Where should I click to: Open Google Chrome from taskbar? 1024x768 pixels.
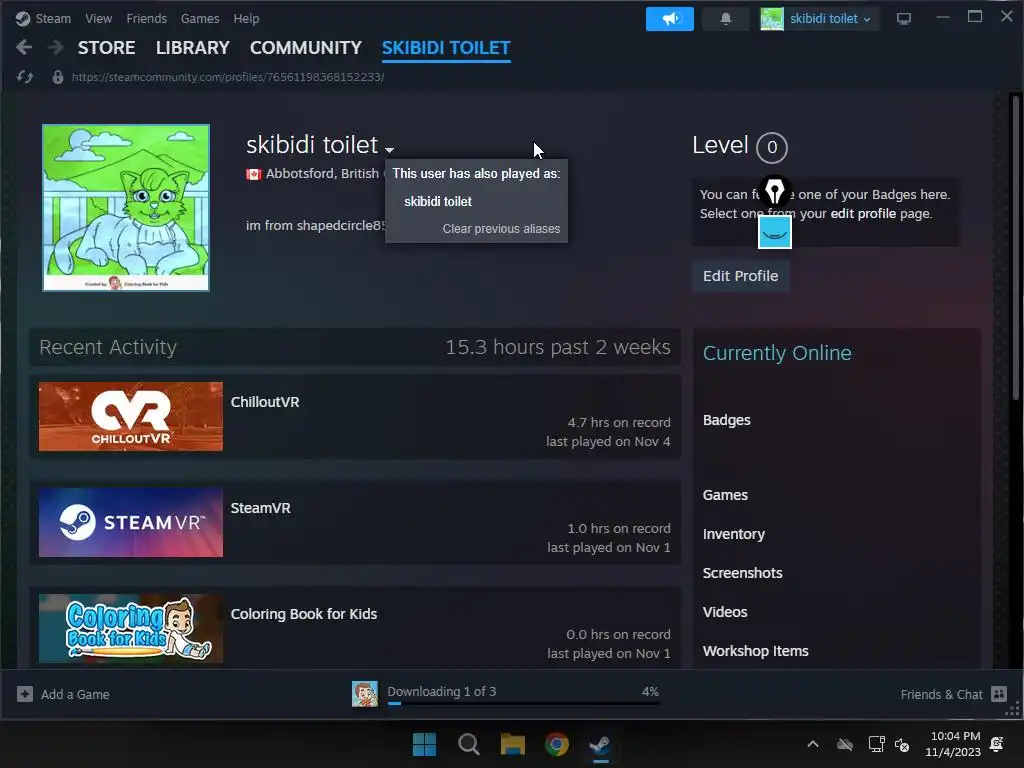(x=557, y=744)
